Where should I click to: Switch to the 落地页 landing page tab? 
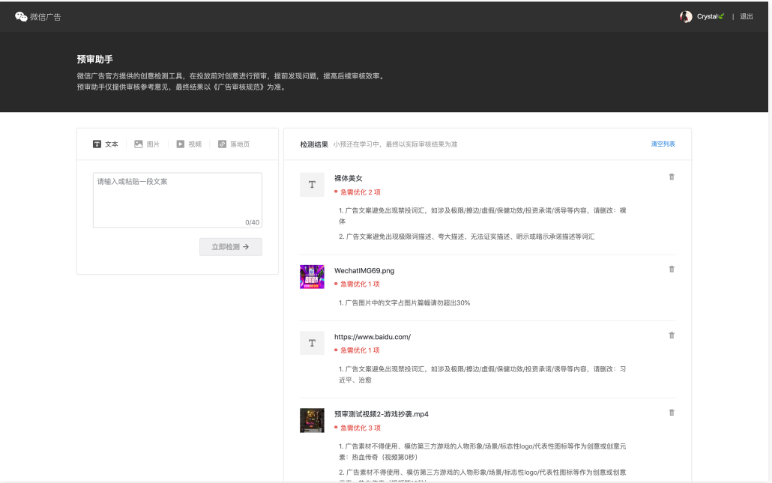(234, 144)
